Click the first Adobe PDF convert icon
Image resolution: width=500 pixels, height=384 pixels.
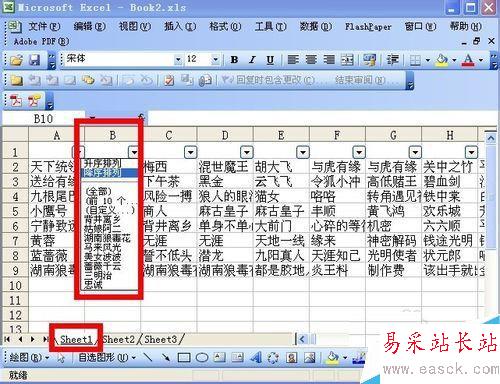click(x=16, y=100)
